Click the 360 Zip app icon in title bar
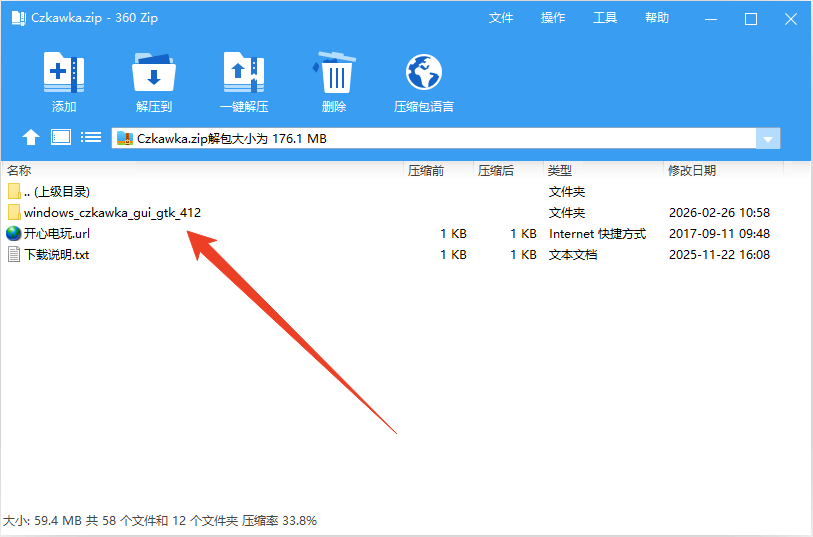The width and height of the screenshot is (813, 537). (x=19, y=18)
